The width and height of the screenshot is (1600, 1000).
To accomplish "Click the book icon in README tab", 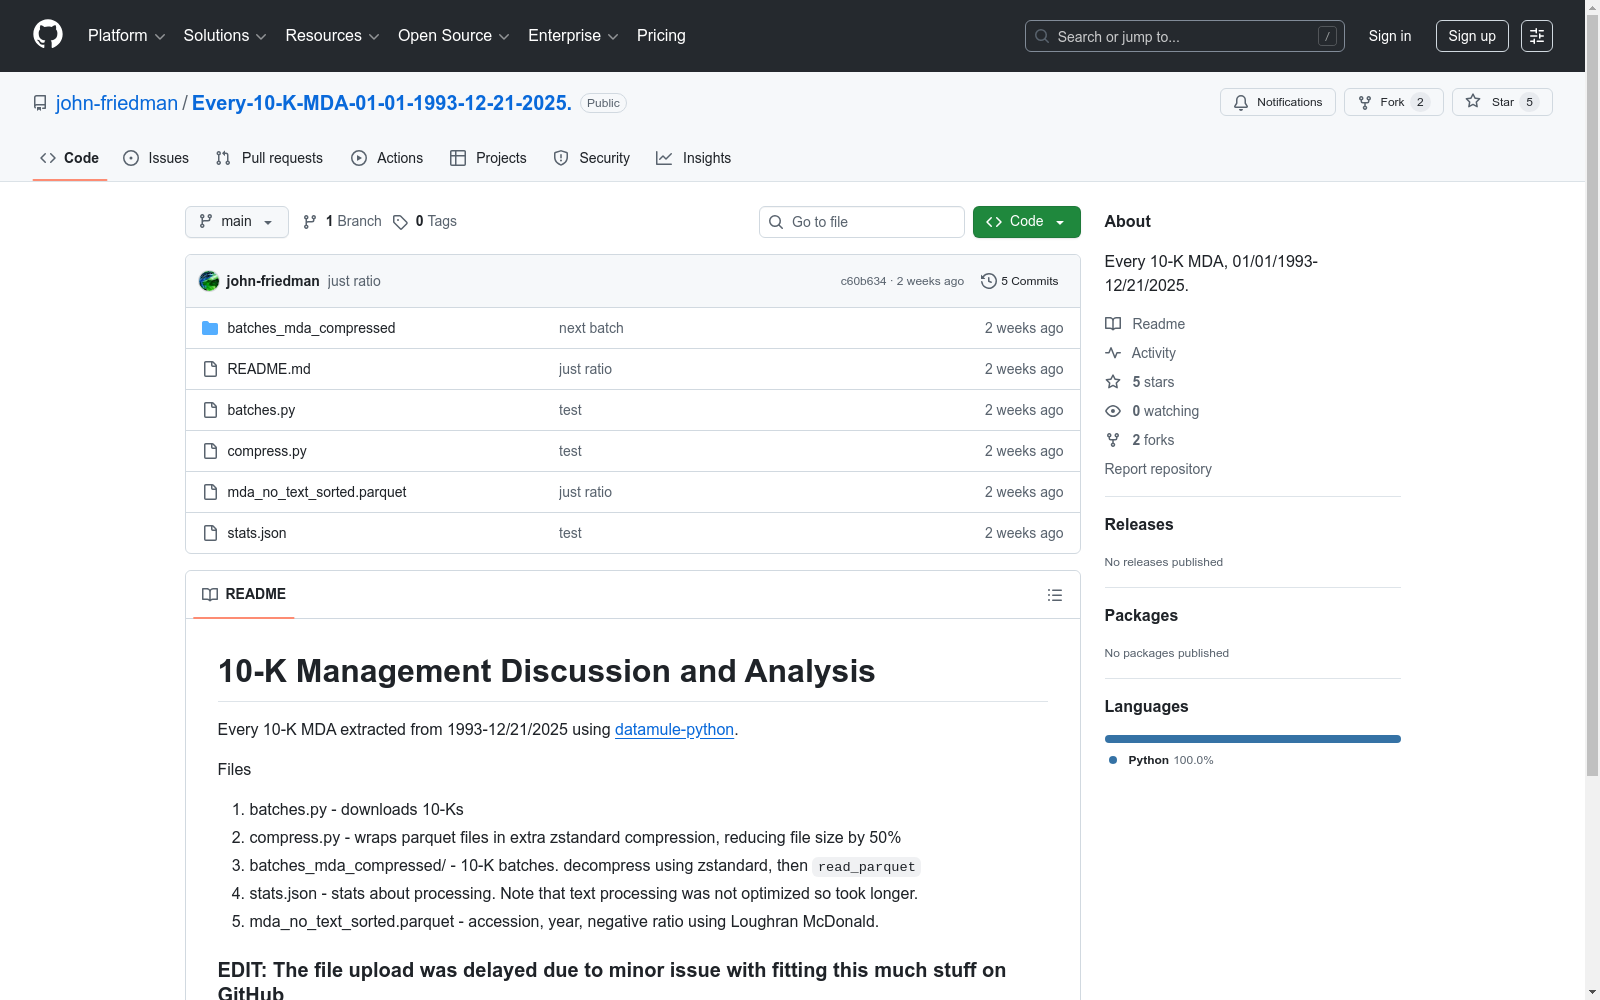I will 210,594.
